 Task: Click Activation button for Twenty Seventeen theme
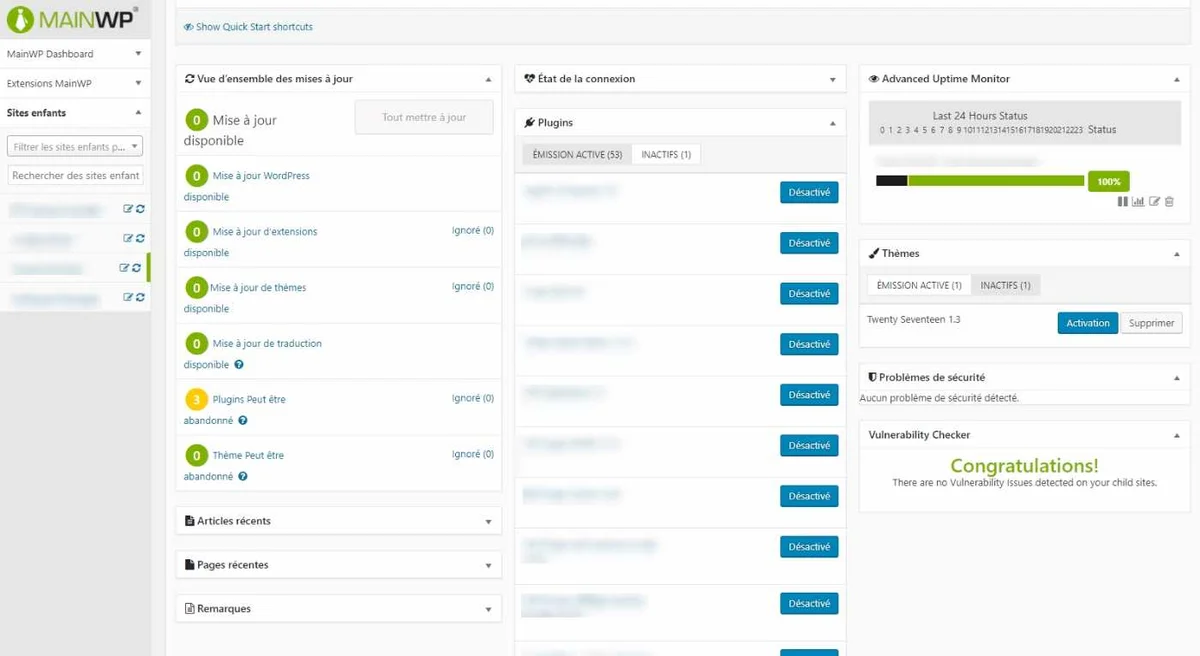(1087, 323)
